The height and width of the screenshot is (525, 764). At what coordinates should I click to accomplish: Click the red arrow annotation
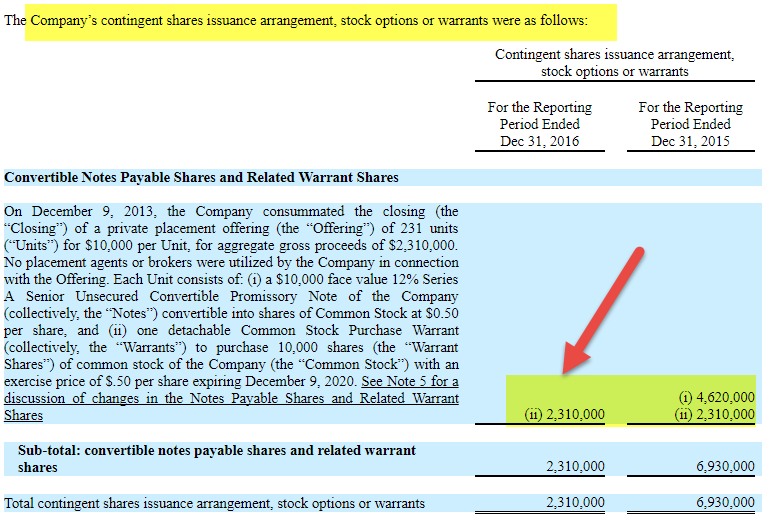tap(603, 311)
